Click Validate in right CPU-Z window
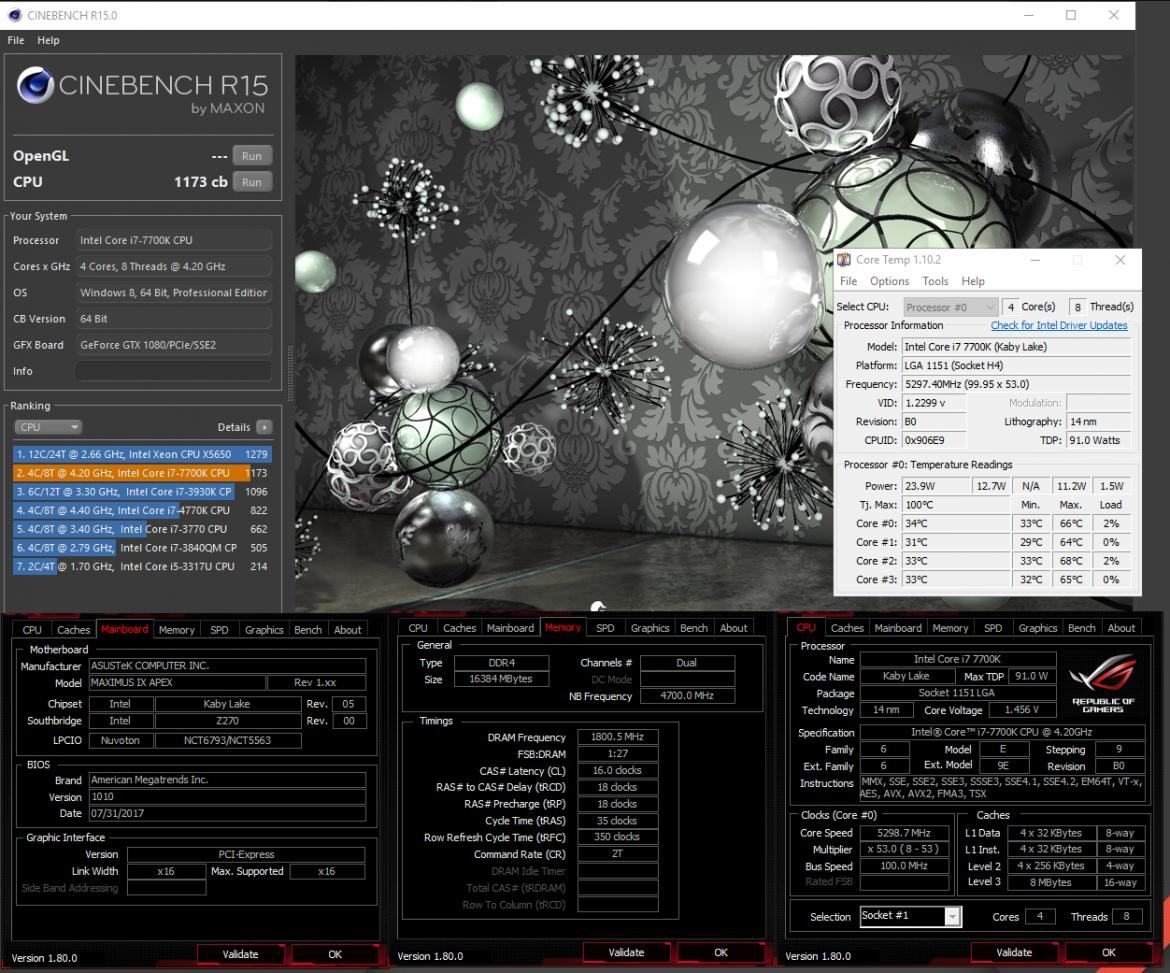 tap(1014, 953)
